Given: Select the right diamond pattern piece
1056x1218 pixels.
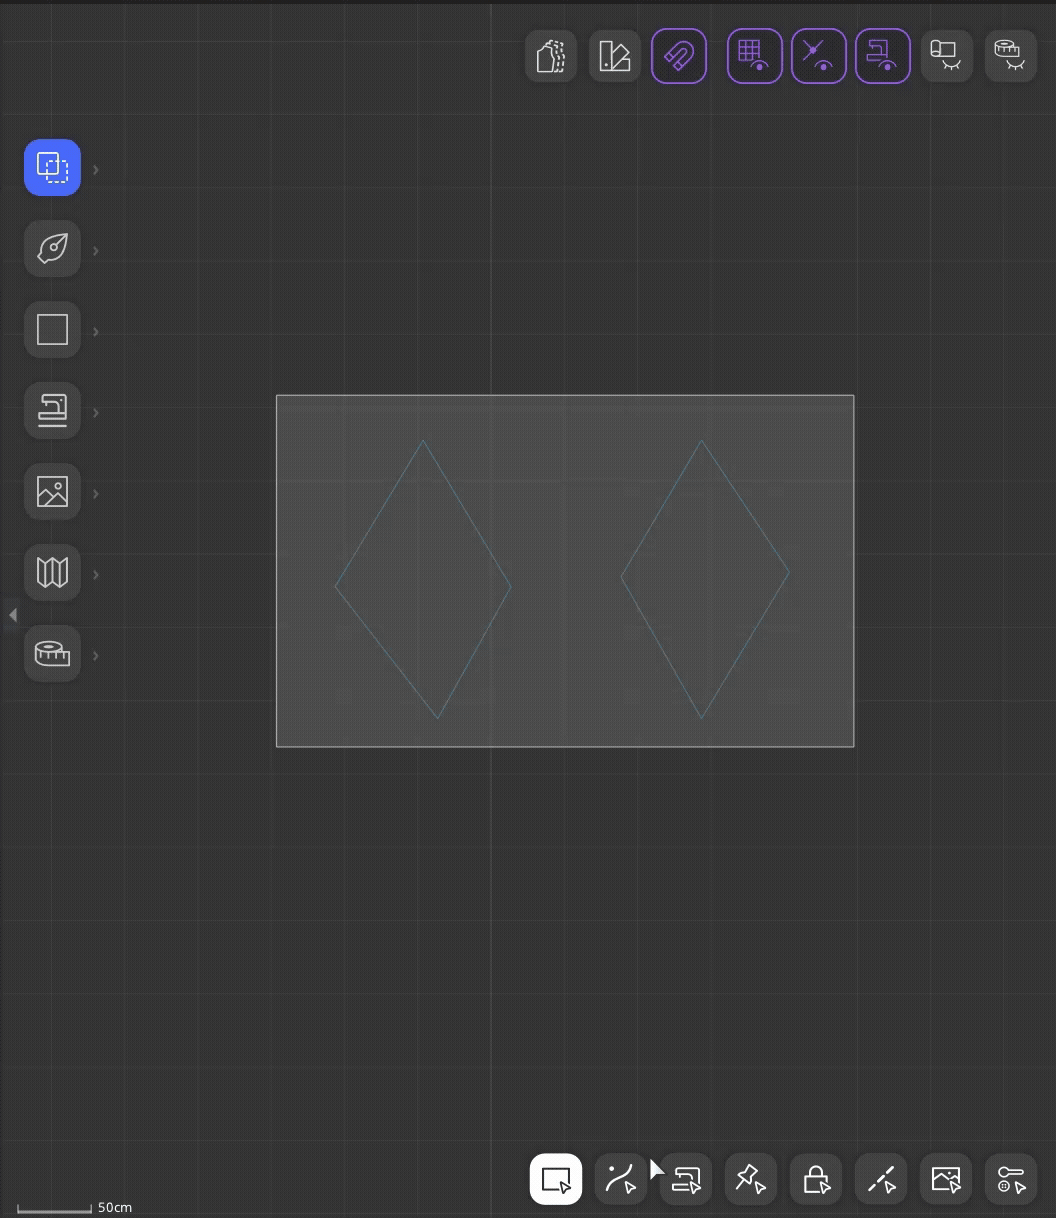Looking at the screenshot, I should (x=704, y=579).
